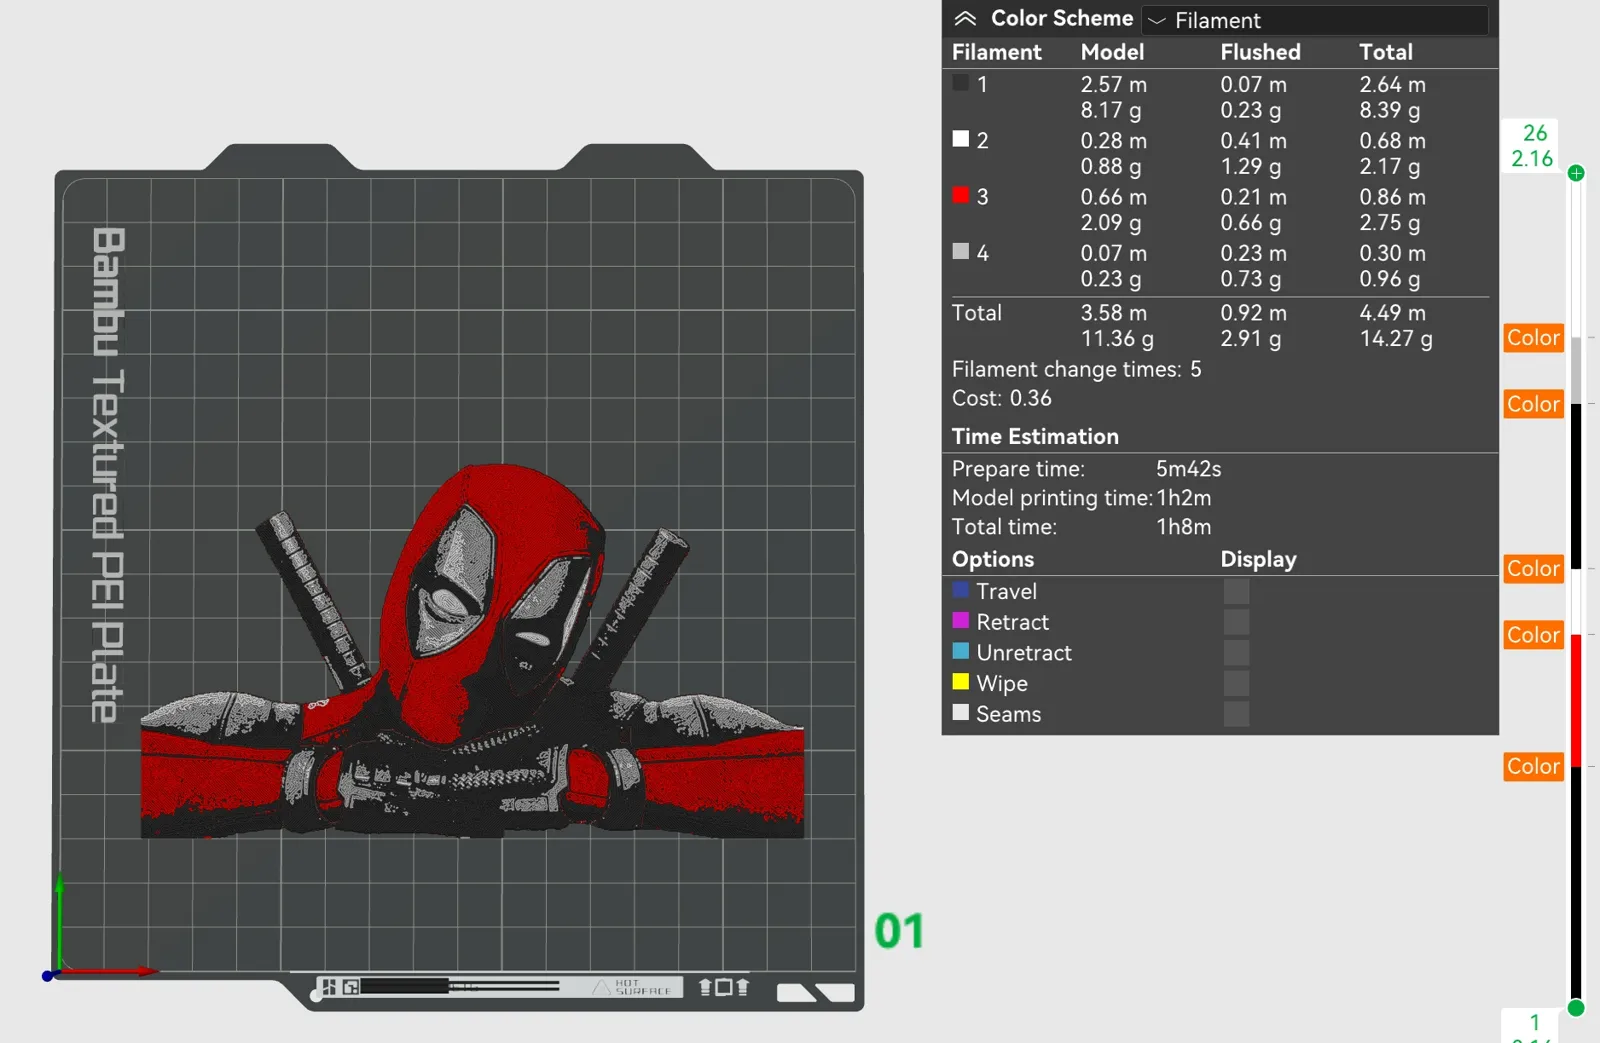Click the total model weight '11.36 g'

coord(1117,339)
